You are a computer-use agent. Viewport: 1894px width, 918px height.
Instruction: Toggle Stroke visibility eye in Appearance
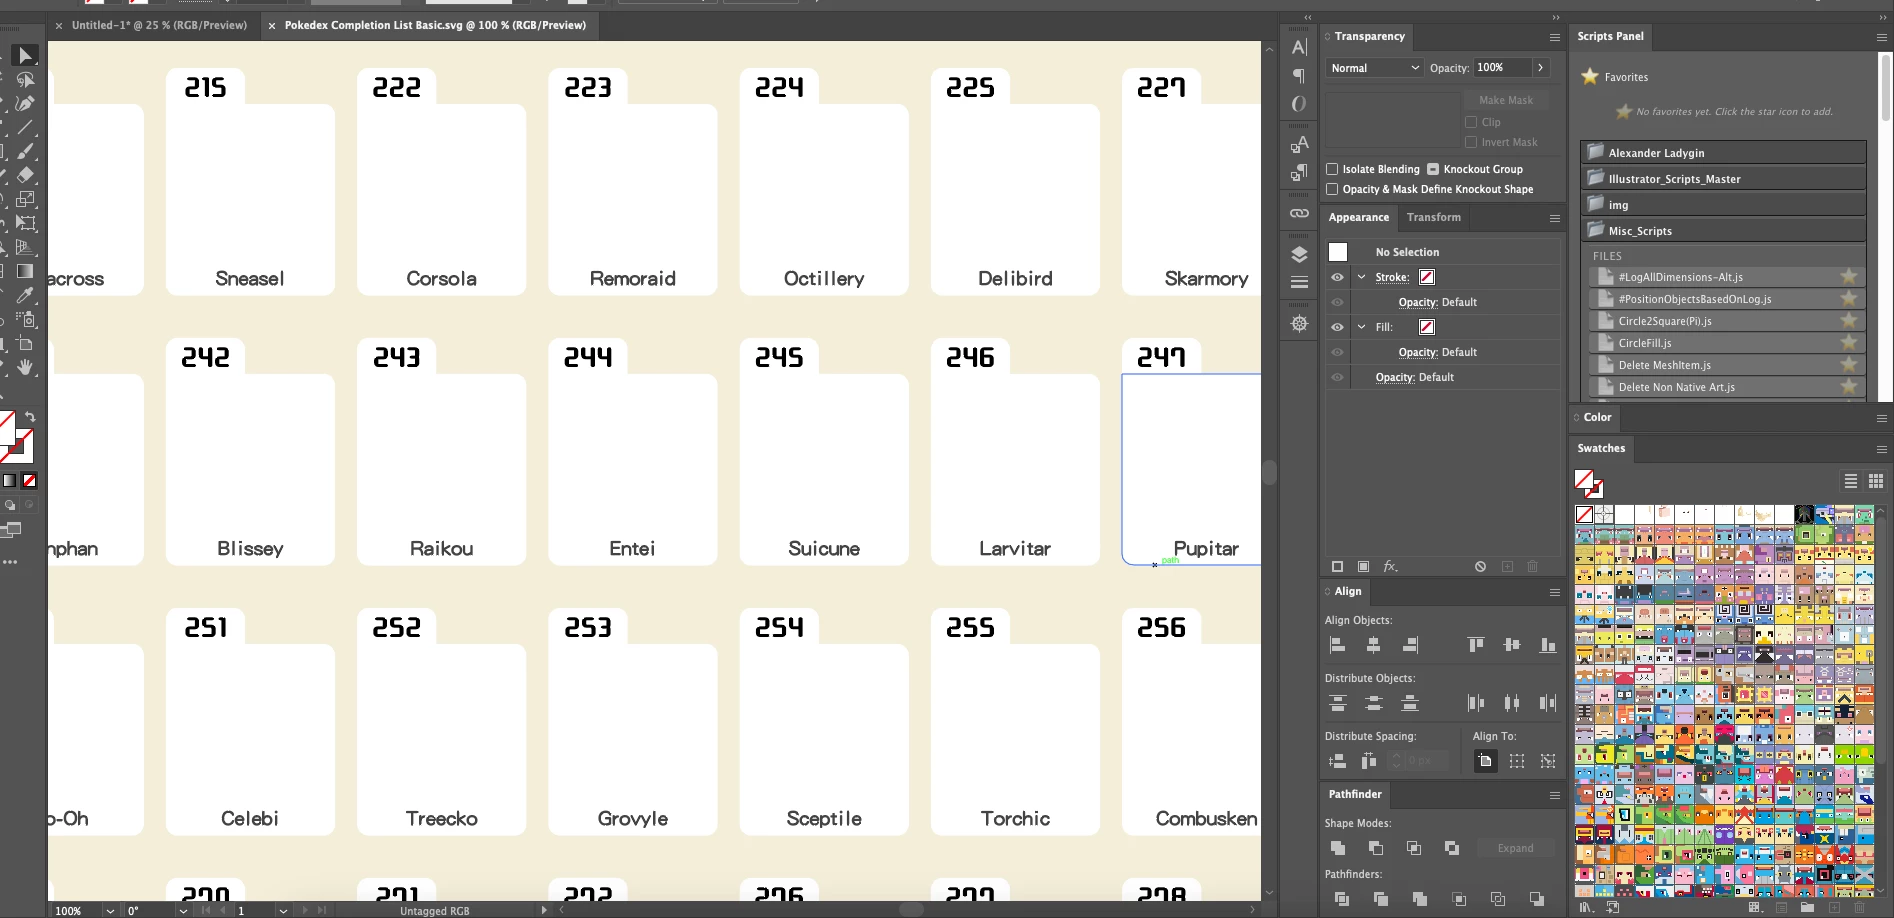pyautogui.click(x=1337, y=277)
